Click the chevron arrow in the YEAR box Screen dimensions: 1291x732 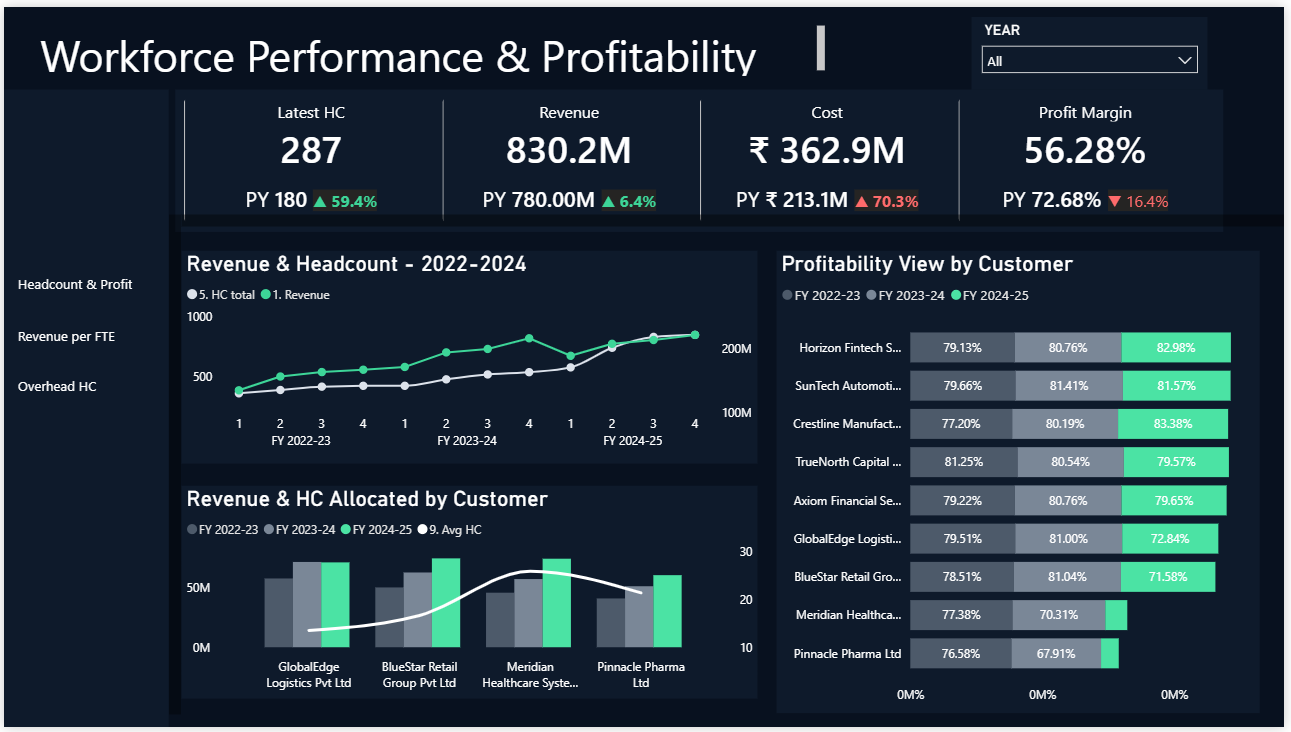coord(1185,61)
